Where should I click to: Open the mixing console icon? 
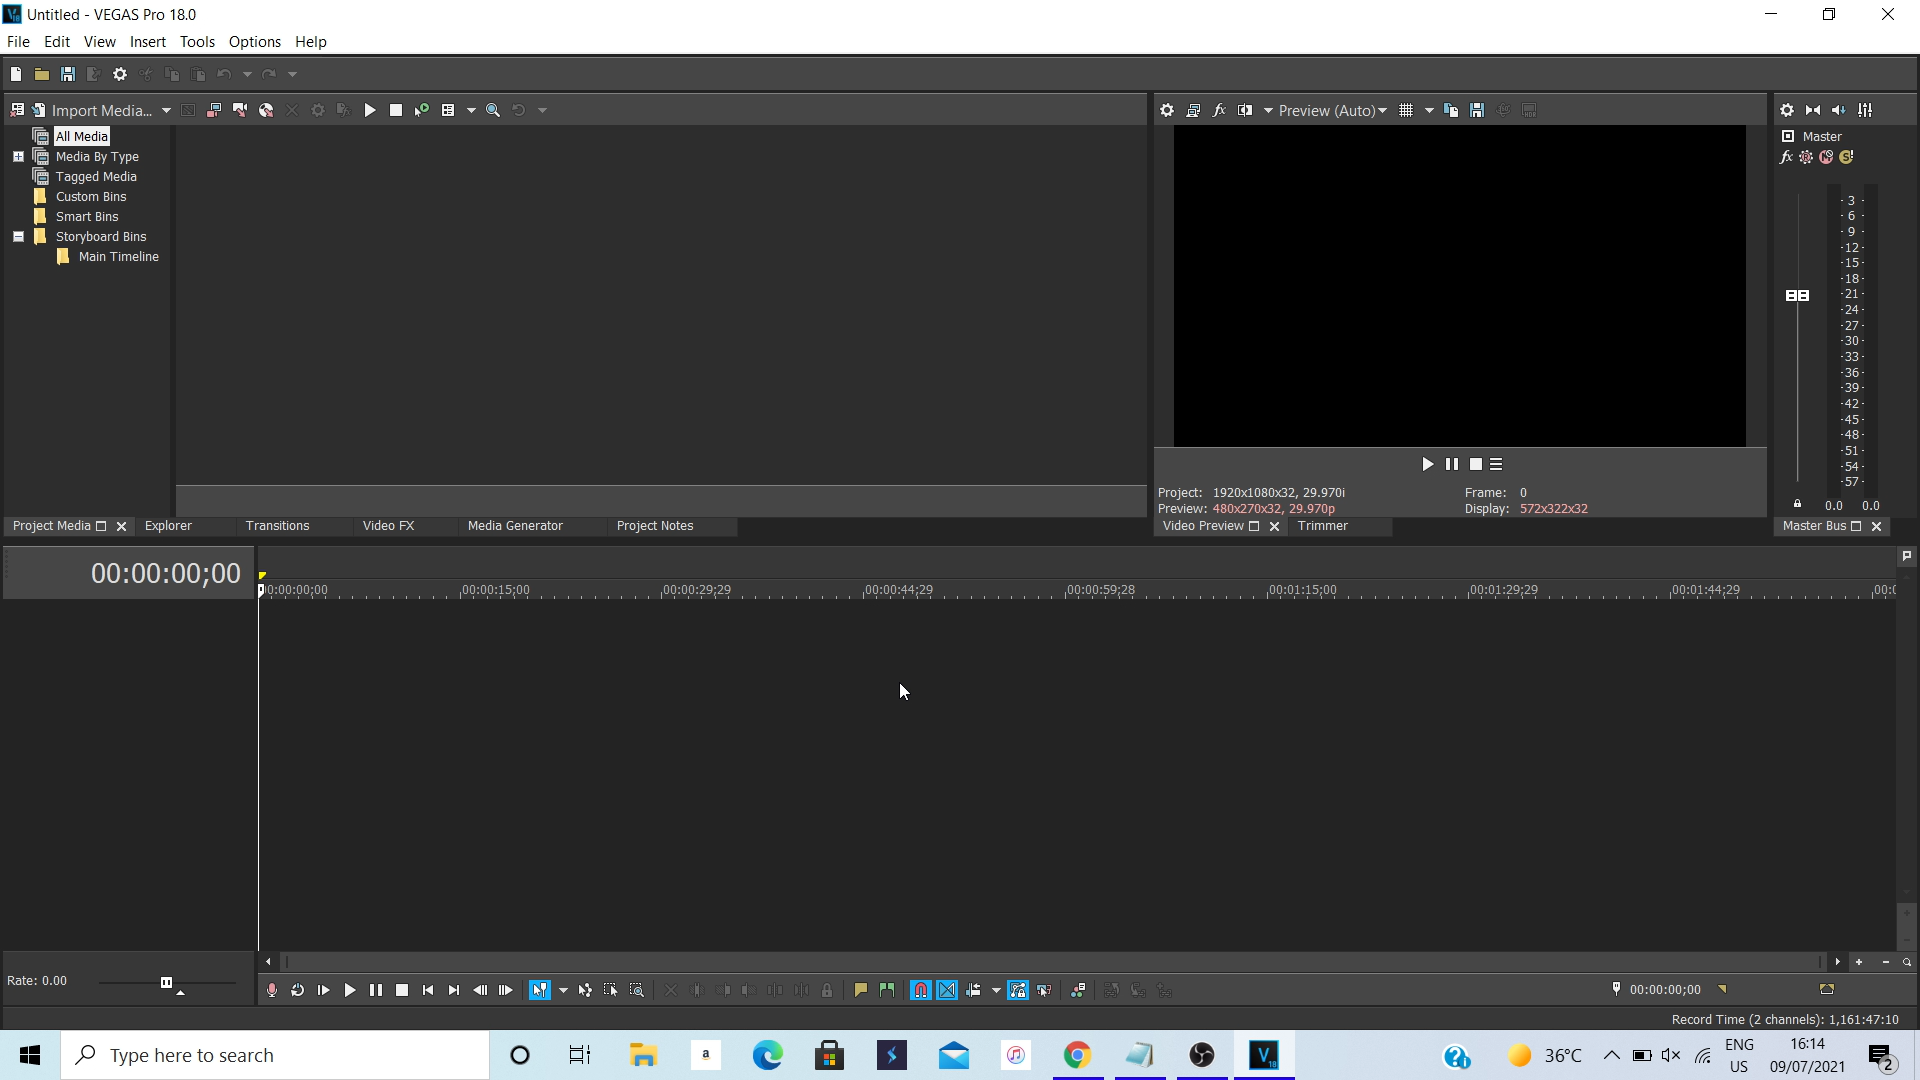click(1865, 110)
